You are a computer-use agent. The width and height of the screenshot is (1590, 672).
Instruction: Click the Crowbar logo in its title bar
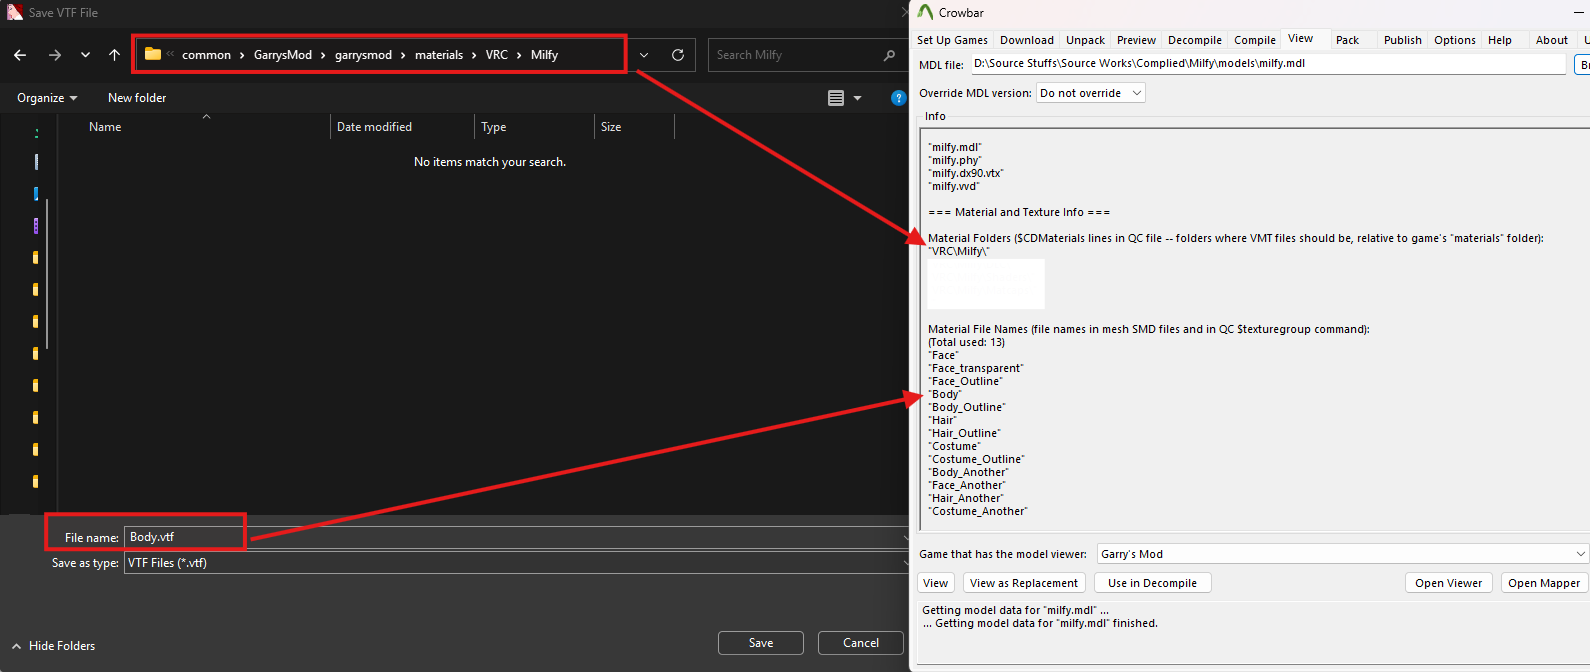tap(925, 12)
